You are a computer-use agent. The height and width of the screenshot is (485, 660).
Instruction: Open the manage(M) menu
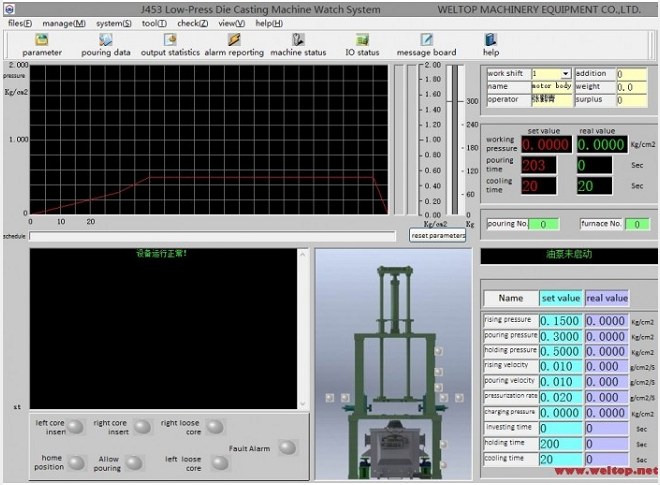pyautogui.click(x=64, y=22)
